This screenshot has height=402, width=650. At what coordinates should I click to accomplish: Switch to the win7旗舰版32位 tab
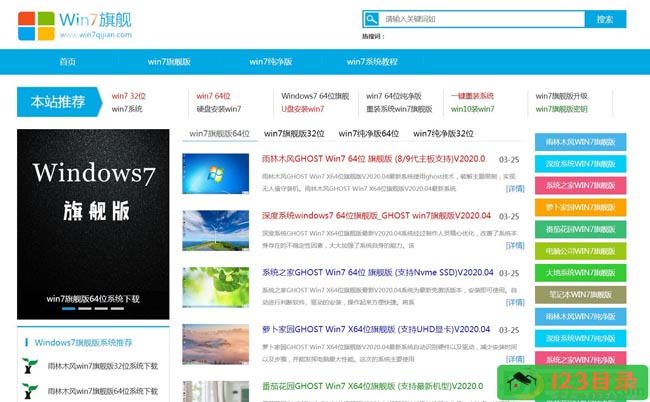tap(294, 133)
